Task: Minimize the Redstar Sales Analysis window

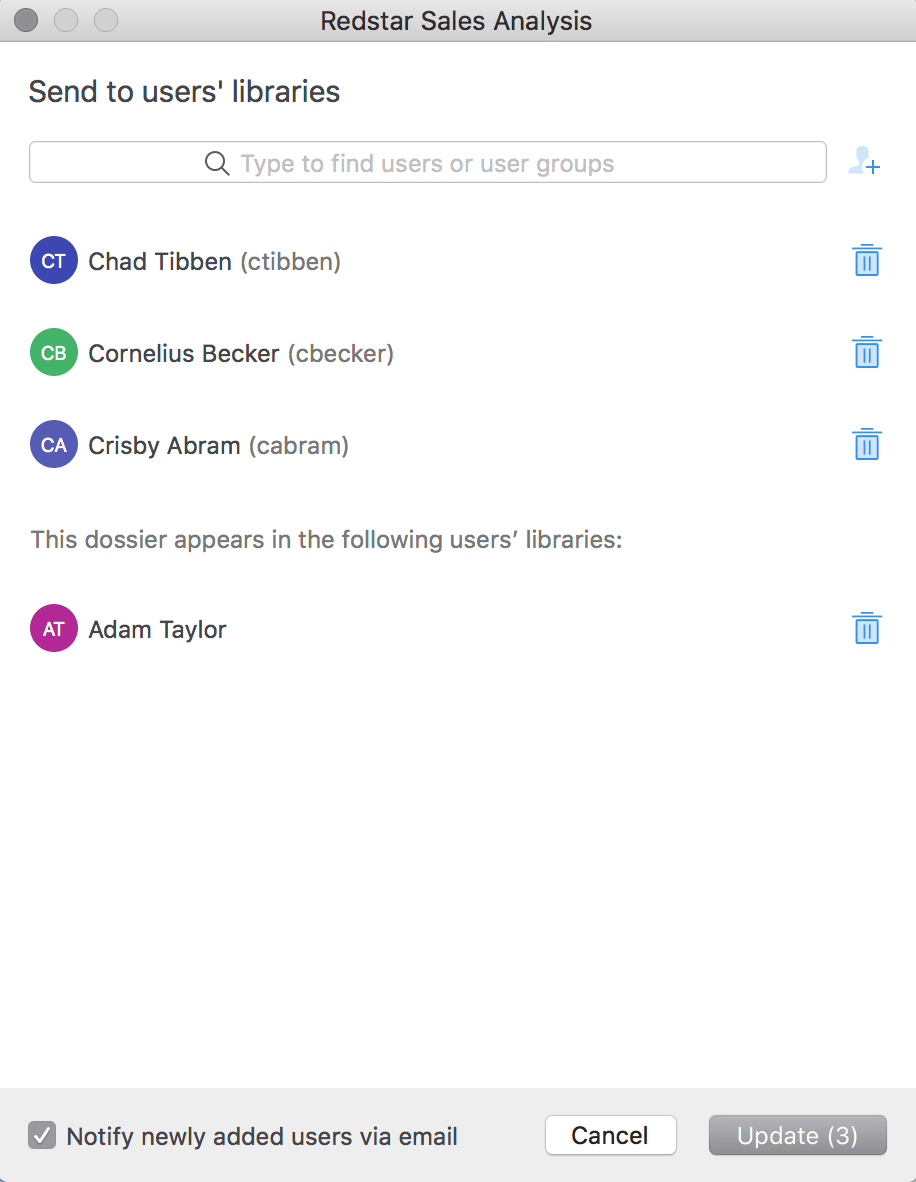Action: coord(66,20)
